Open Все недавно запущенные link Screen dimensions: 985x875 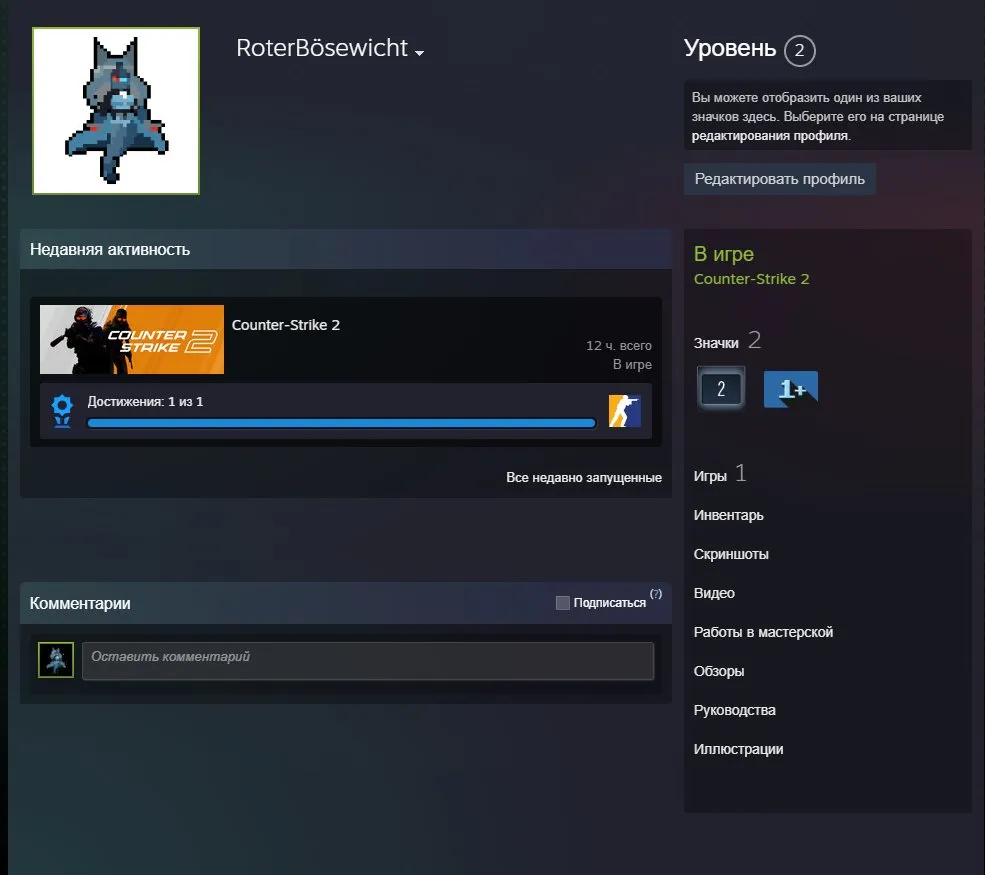pos(584,477)
